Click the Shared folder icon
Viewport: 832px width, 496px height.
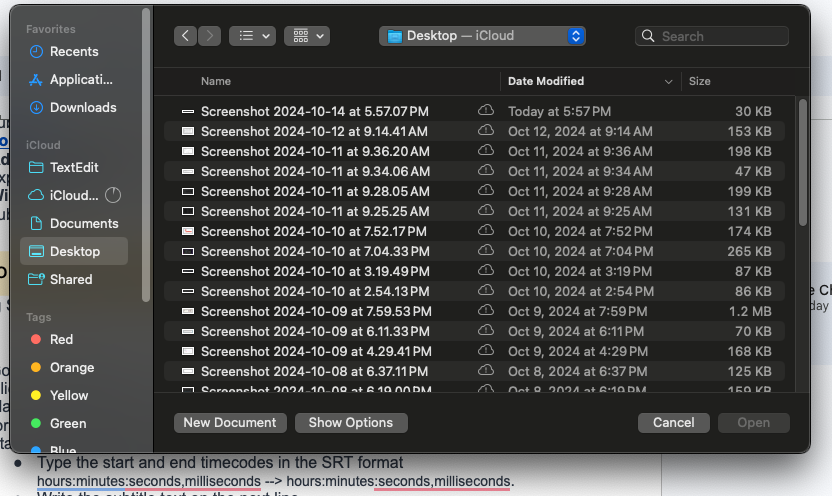[36, 279]
